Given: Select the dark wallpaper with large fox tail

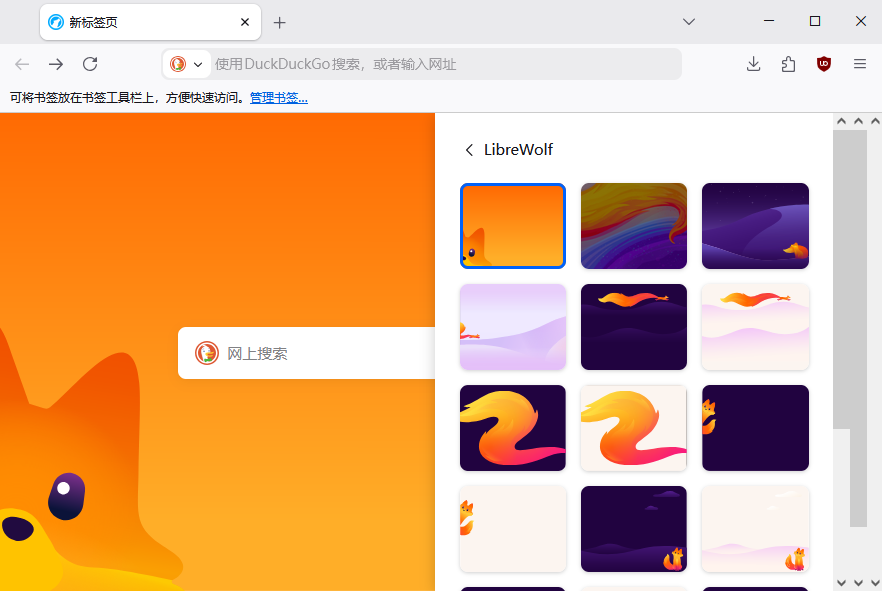Looking at the screenshot, I should pos(512,428).
